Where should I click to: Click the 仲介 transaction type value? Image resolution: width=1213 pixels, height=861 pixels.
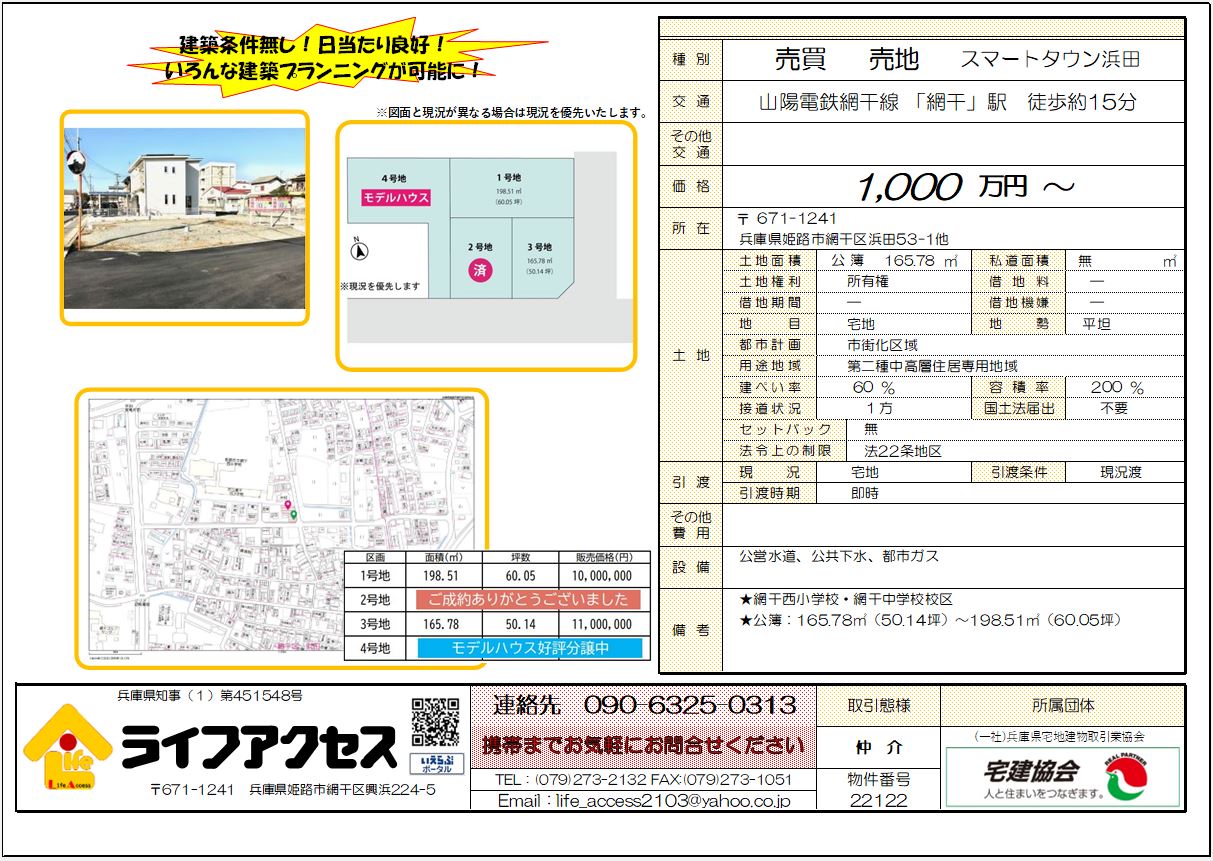879,748
